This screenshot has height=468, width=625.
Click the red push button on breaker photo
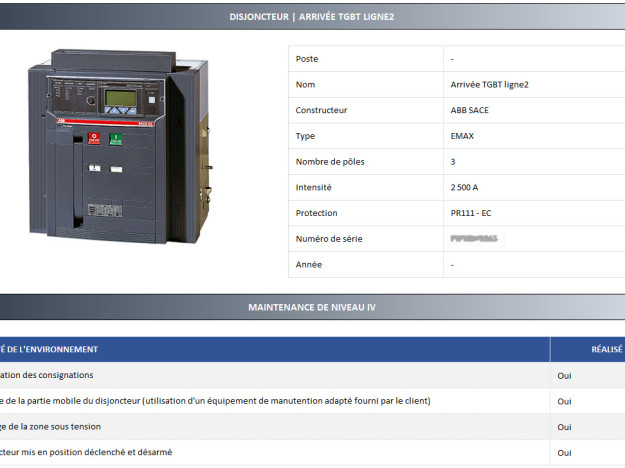[95, 137]
